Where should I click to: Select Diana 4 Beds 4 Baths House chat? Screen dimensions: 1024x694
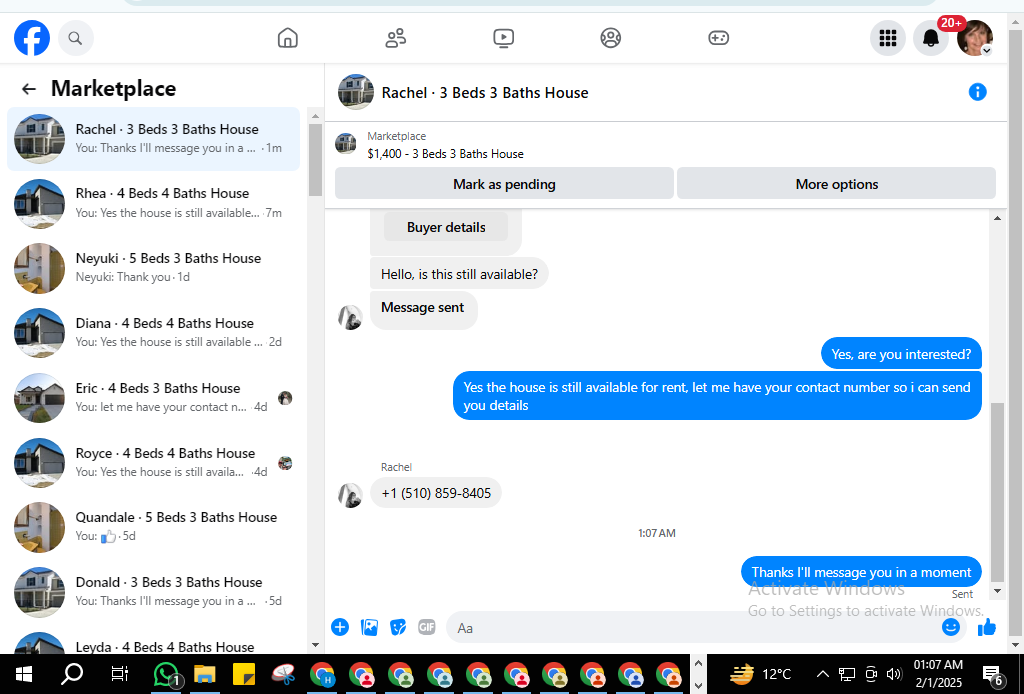153,332
